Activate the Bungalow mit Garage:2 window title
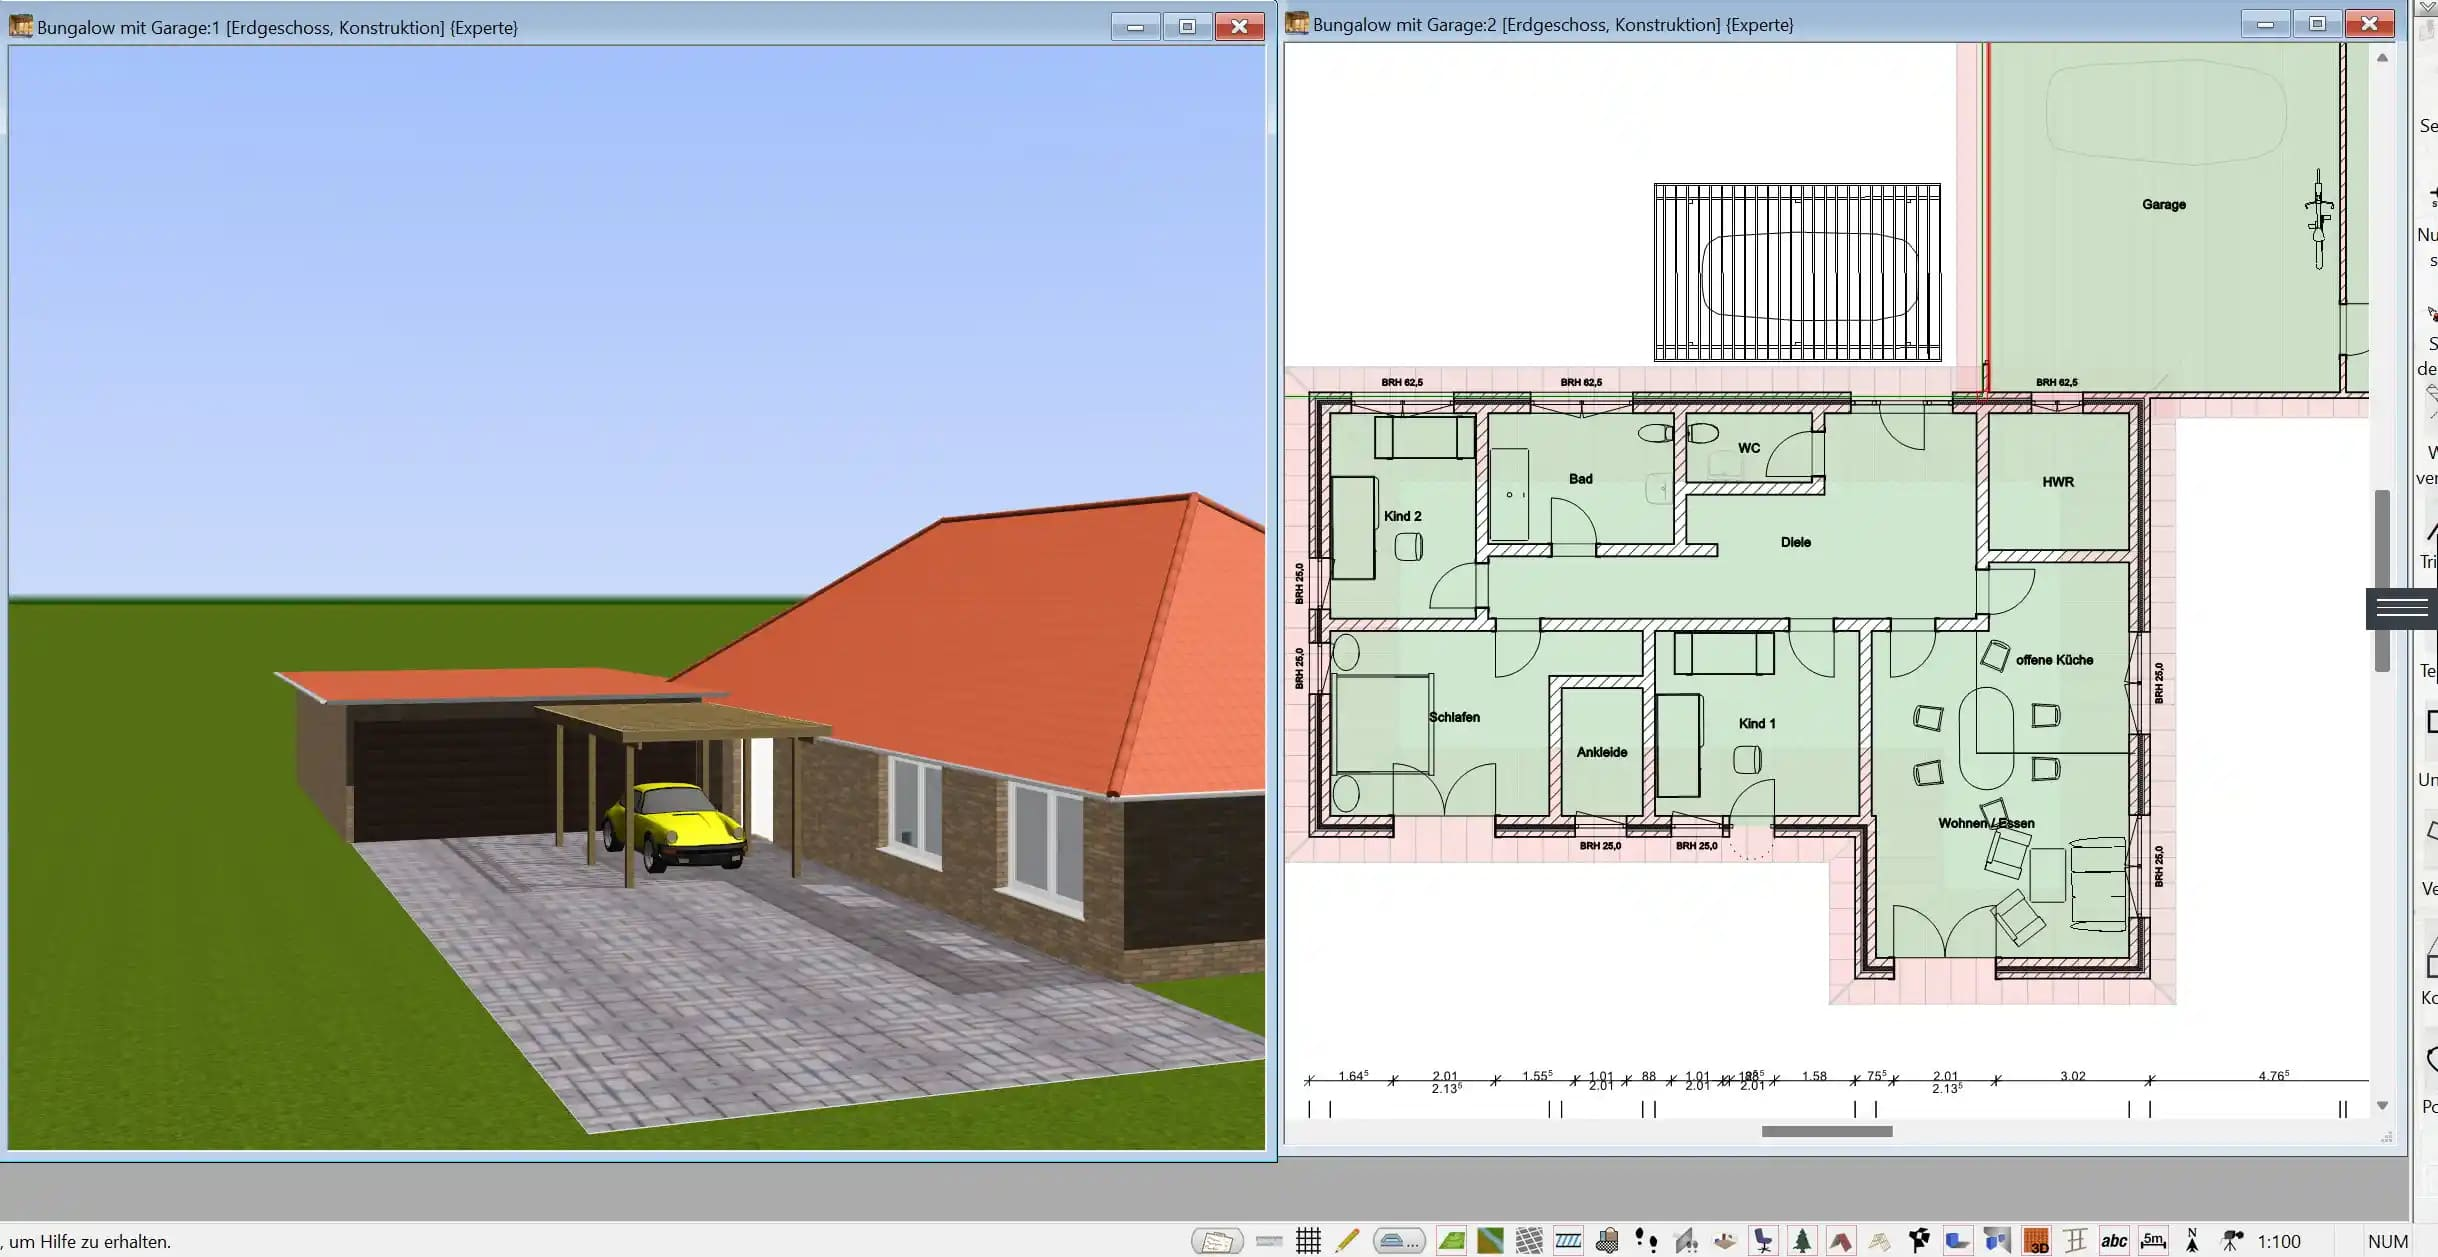 click(x=1553, y=25)
